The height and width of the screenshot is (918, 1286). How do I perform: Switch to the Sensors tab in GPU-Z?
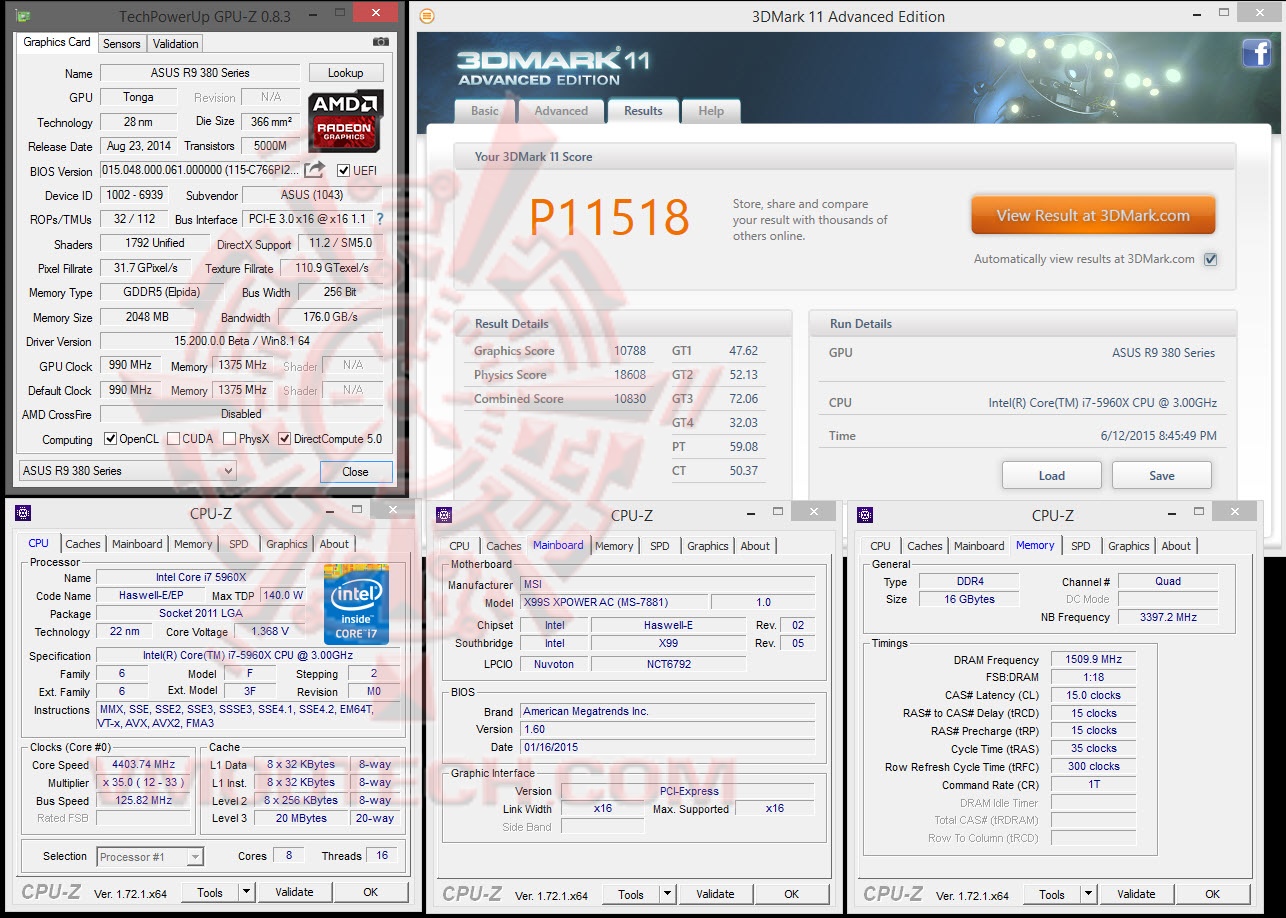click(x=122, y=44)
